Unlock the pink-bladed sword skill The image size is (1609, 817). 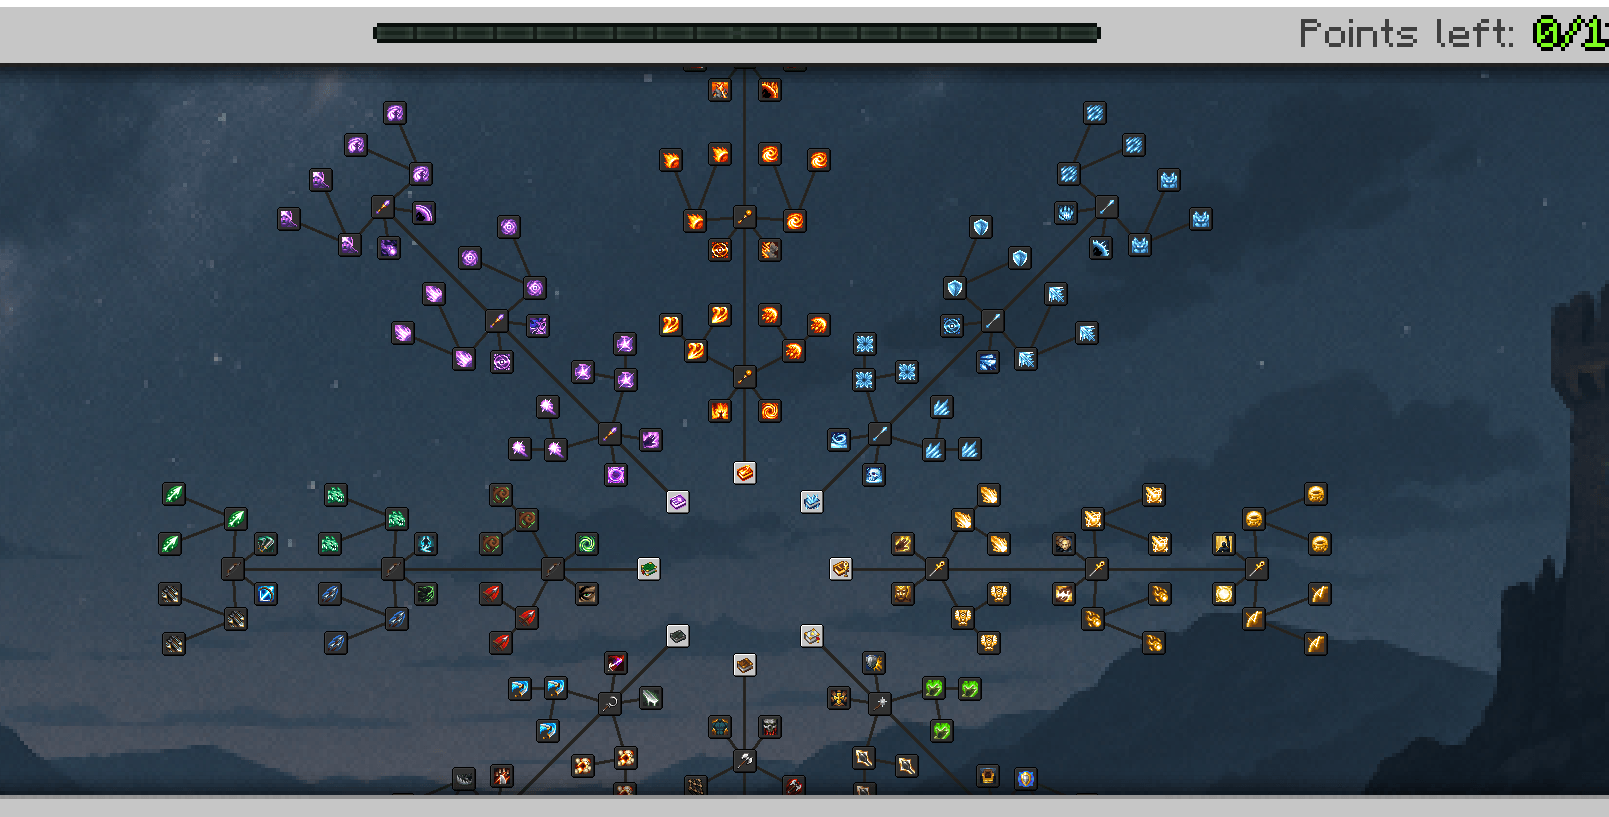(x=616, y=663)
